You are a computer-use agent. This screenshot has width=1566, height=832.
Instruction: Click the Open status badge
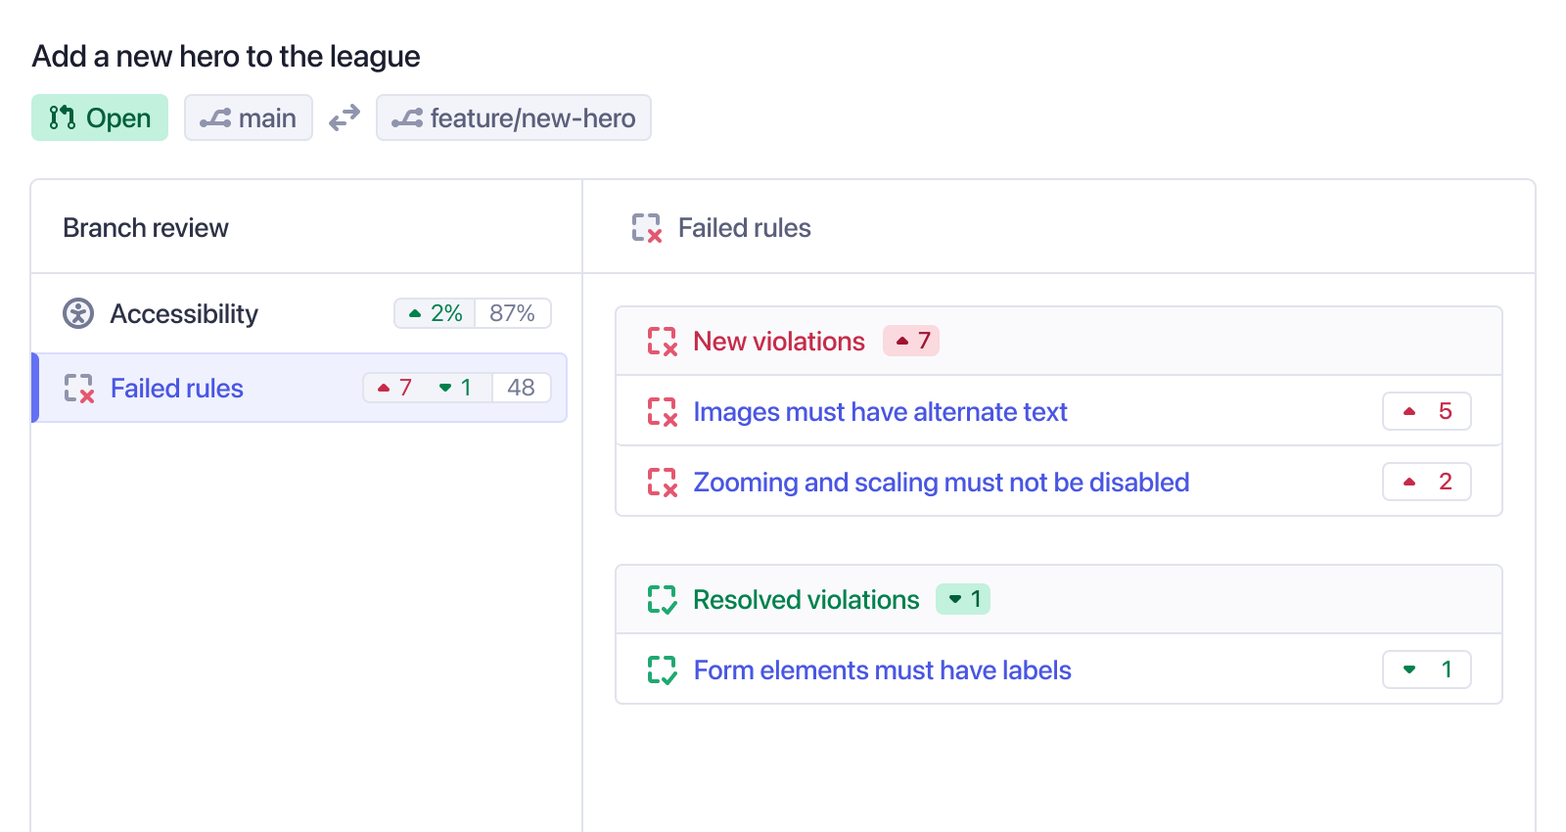click(99, 117)
